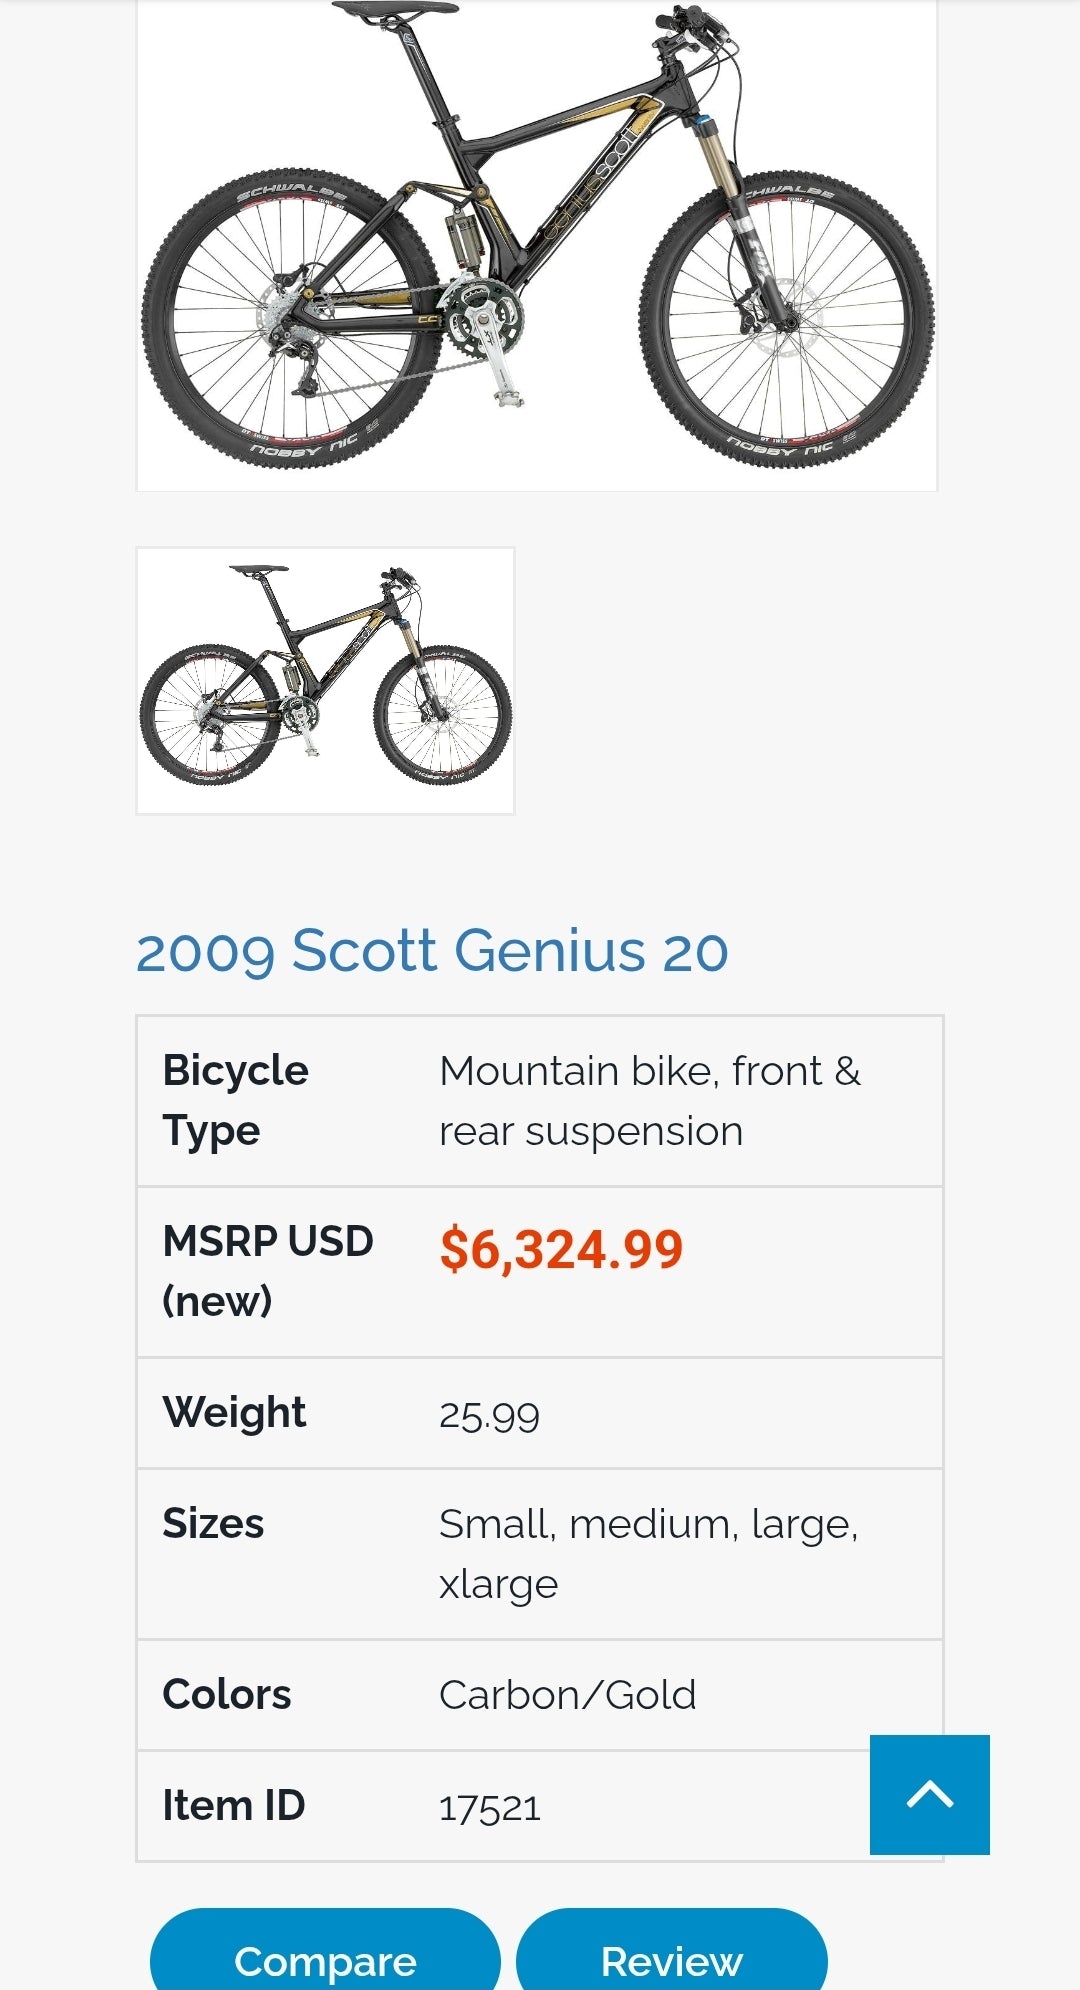Click the scroll-to-top arrow button
The width and height of the screenshot is (1080, 1990).
(x=929, y=1794)
